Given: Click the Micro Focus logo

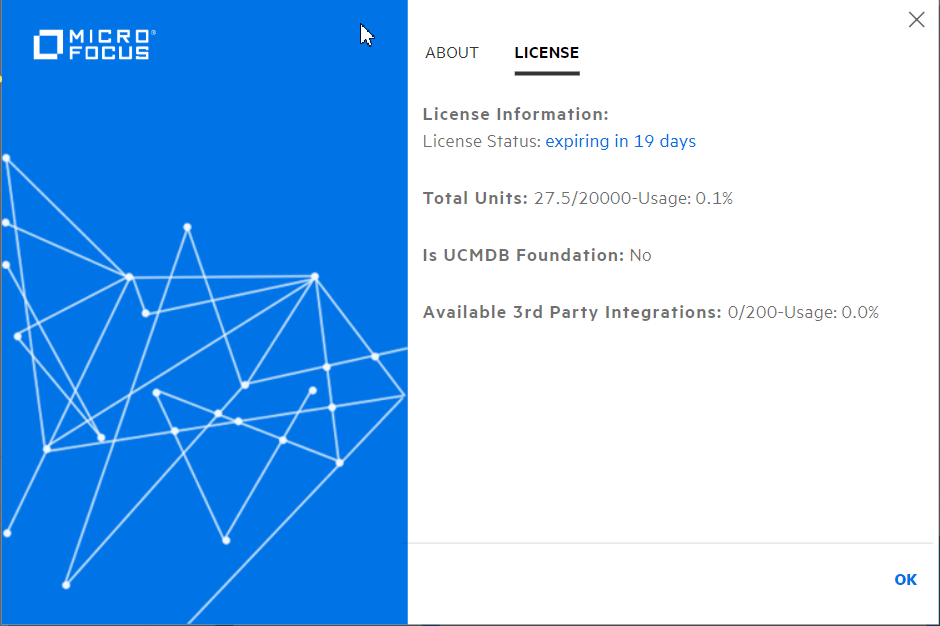Looking at the screenshot, I should click(93, 43).
